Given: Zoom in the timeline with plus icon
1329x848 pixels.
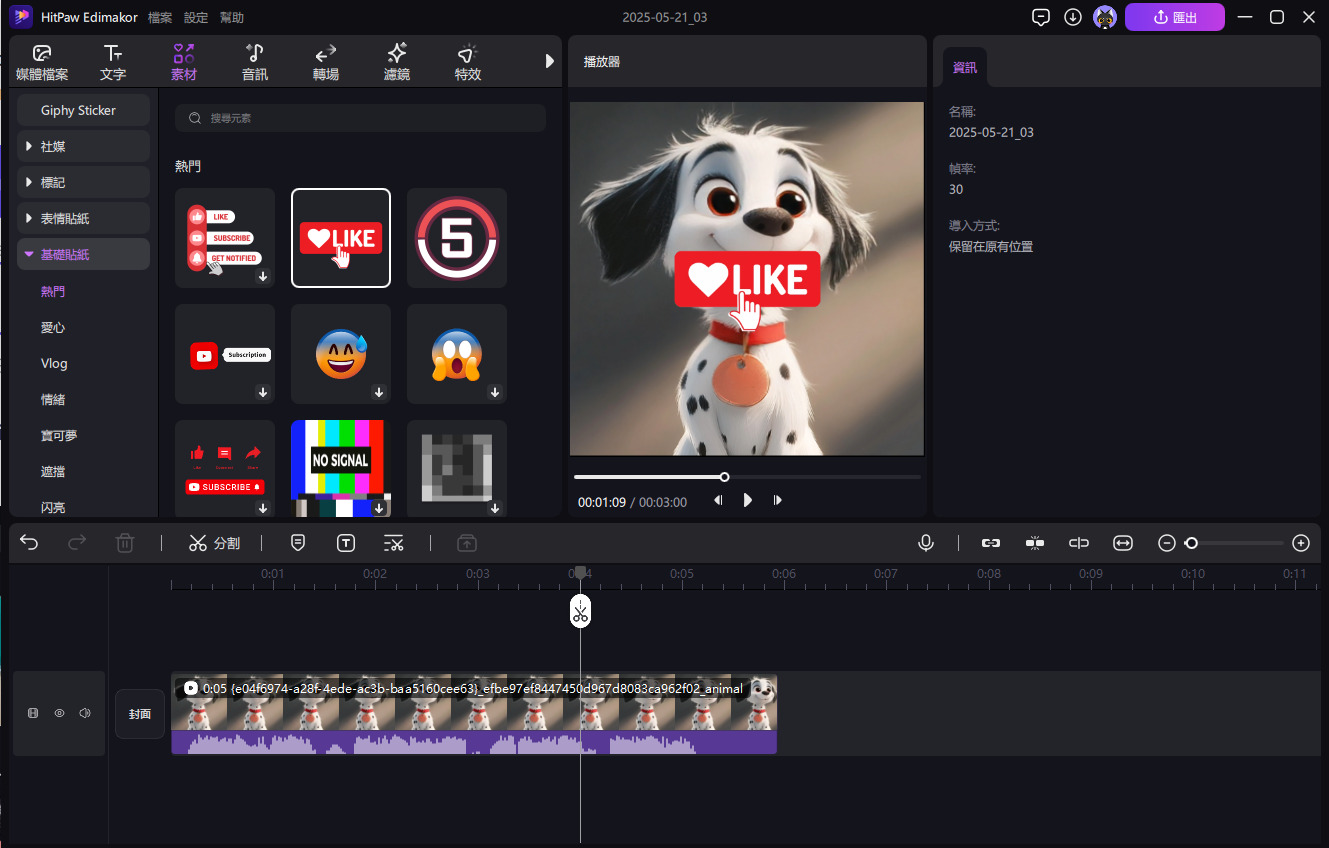Looking at the screenshot, I should [1301, 543].
